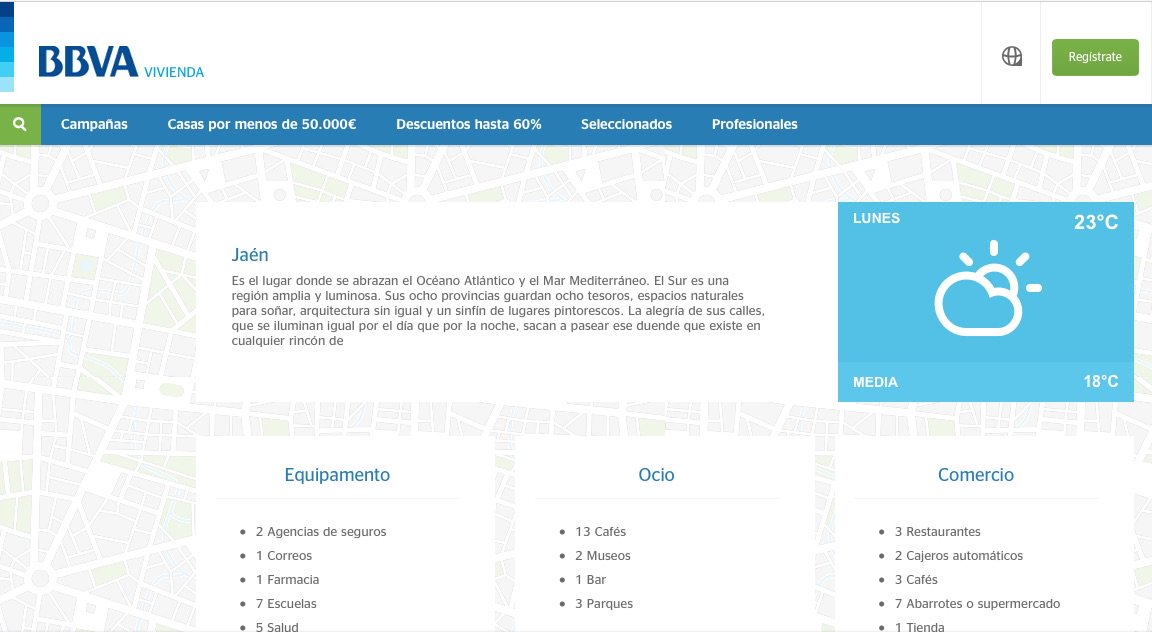Select '2 Museos' list item
1152x632 pixels.
pyautogui.click(x=602, y=556)
